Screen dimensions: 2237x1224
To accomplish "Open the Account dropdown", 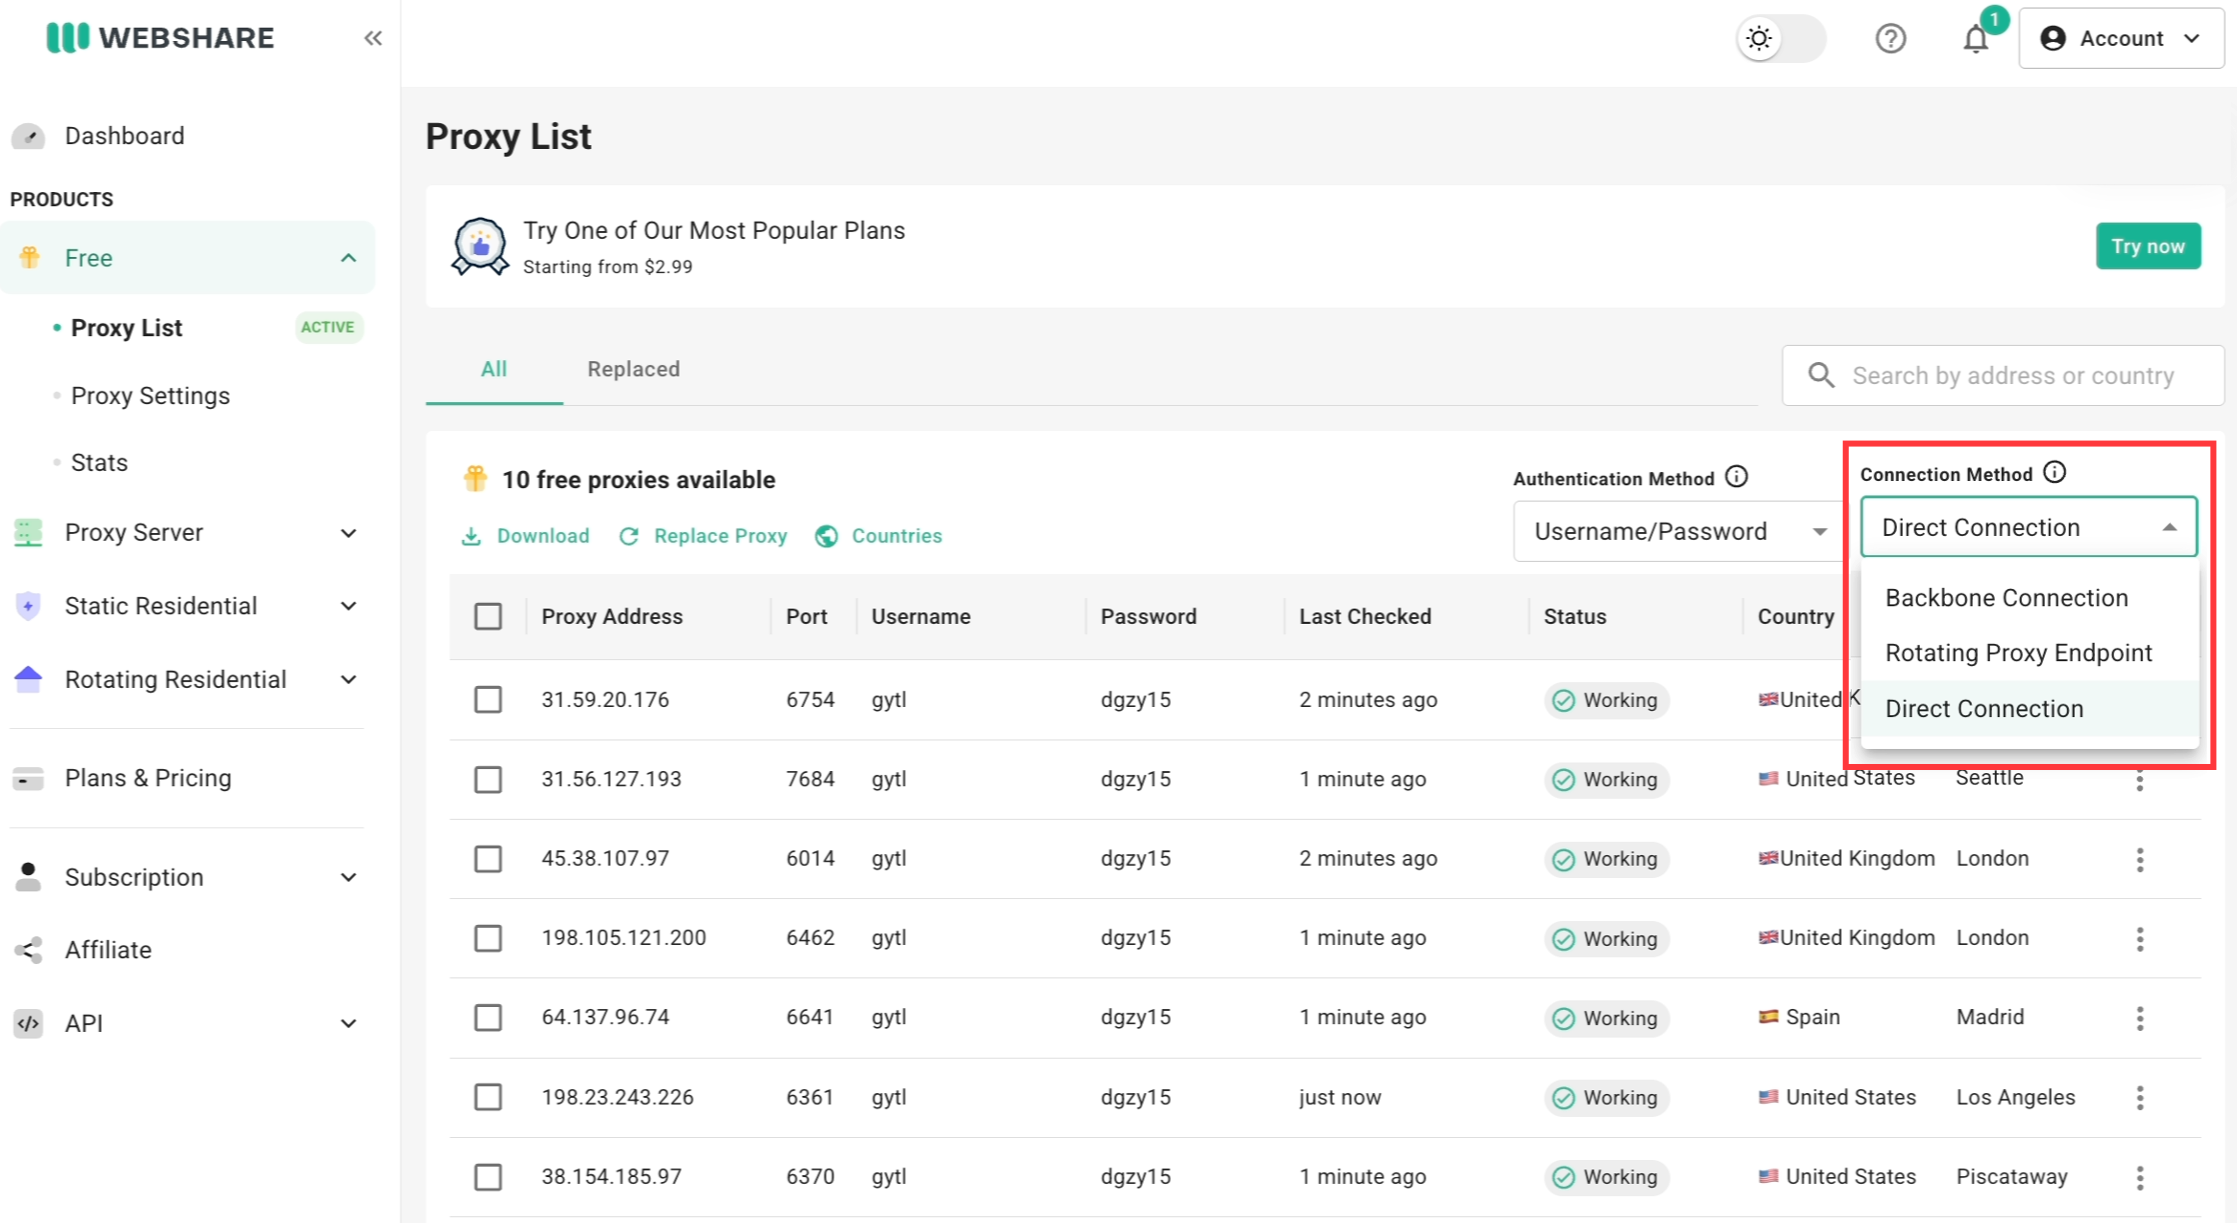I will [x=2121, y=38].
